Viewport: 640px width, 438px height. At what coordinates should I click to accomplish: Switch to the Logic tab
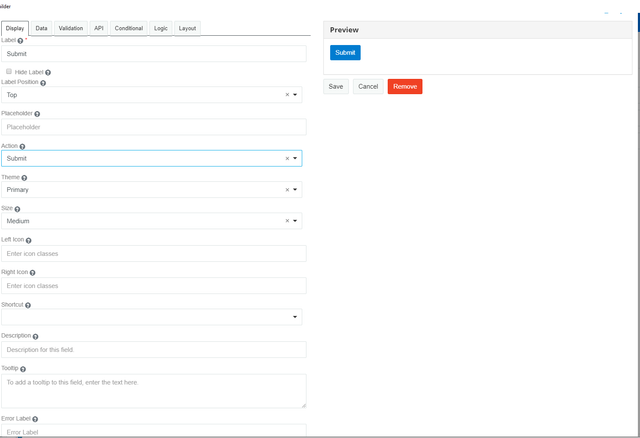161,29
